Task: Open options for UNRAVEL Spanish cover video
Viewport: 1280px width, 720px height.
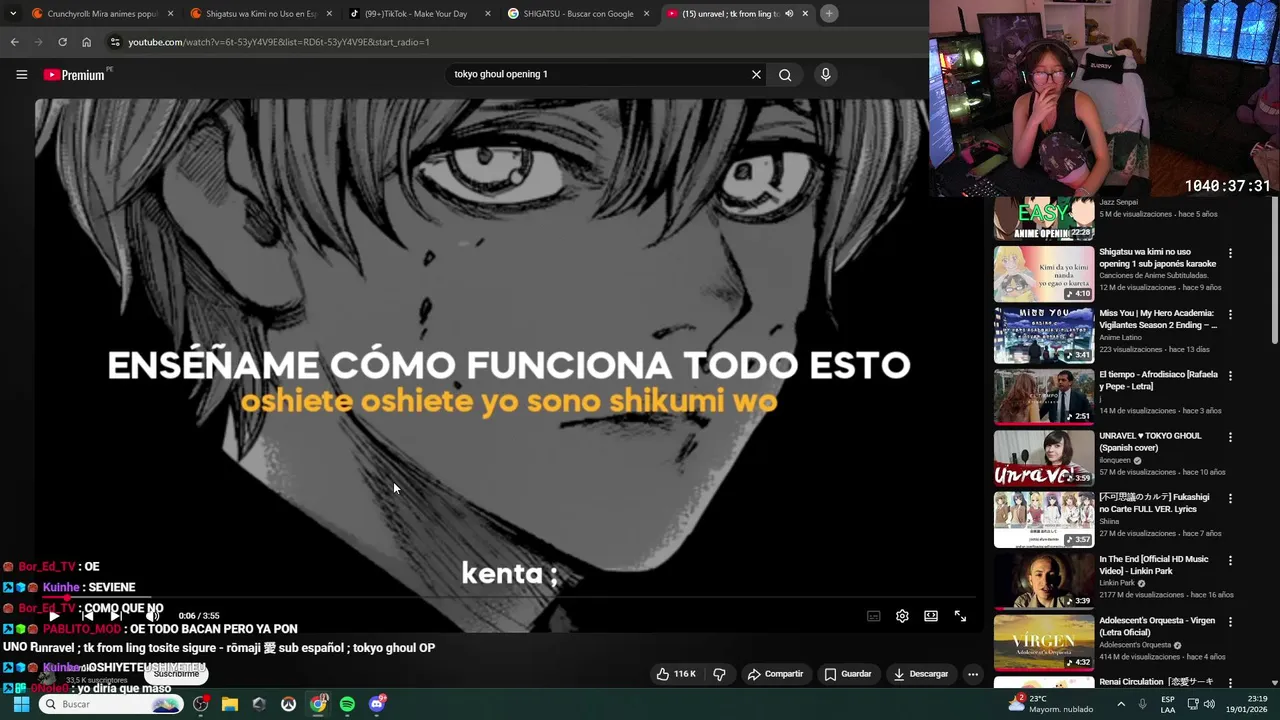Action: [x=1230, y=437]
